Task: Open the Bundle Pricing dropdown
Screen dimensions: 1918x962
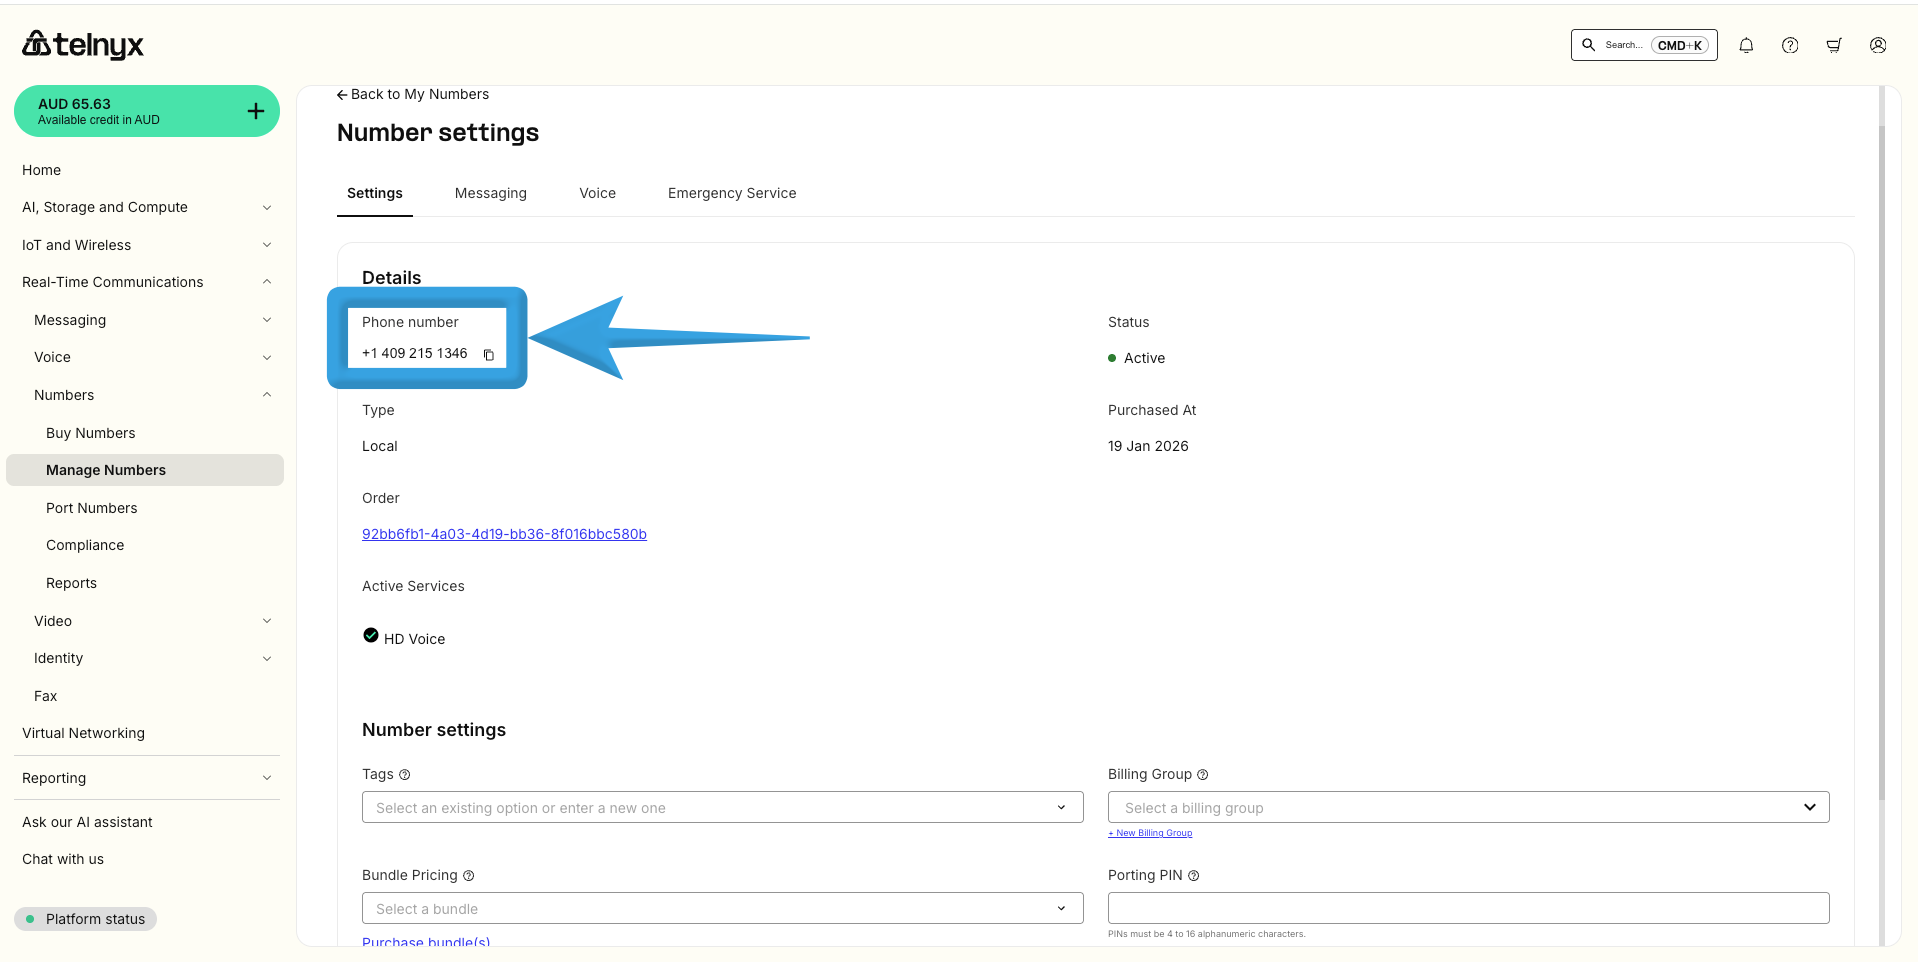Action: pos(722,909)
